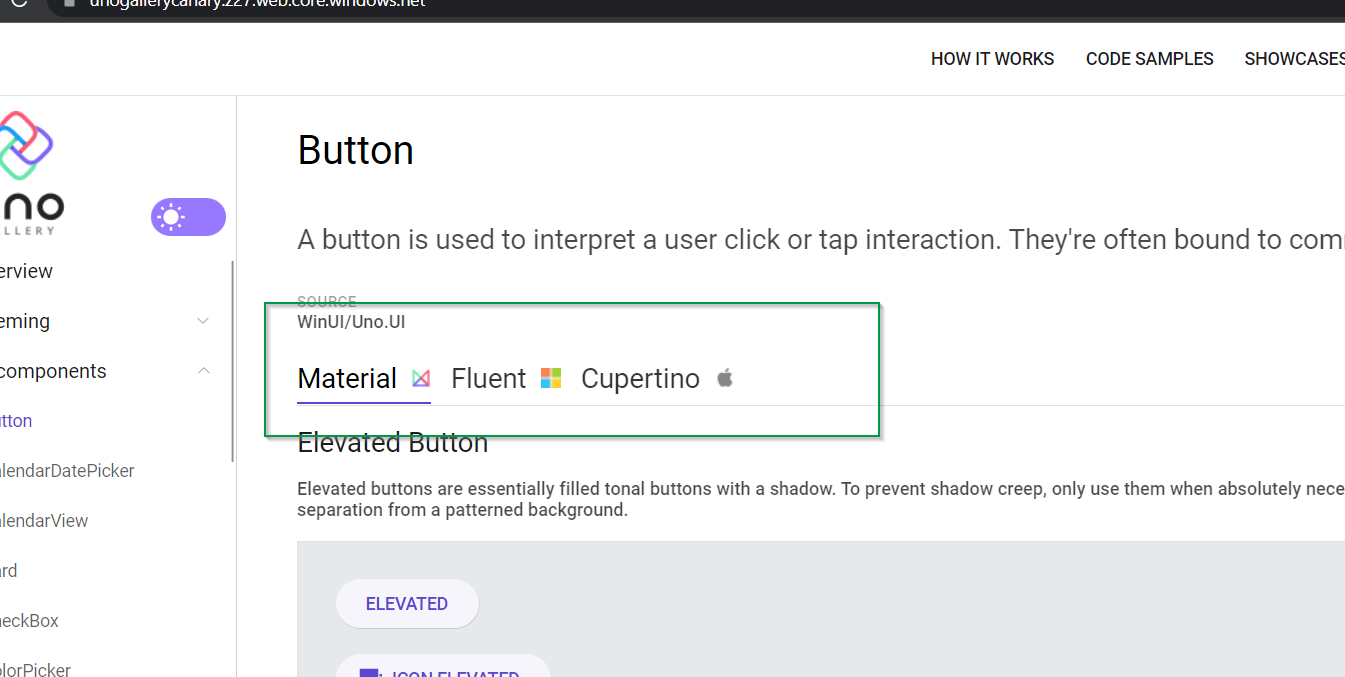This screenshot has width=1345, height=677.
Task: Click the Apple icon next to Cupertino
Action: (724, 377)
